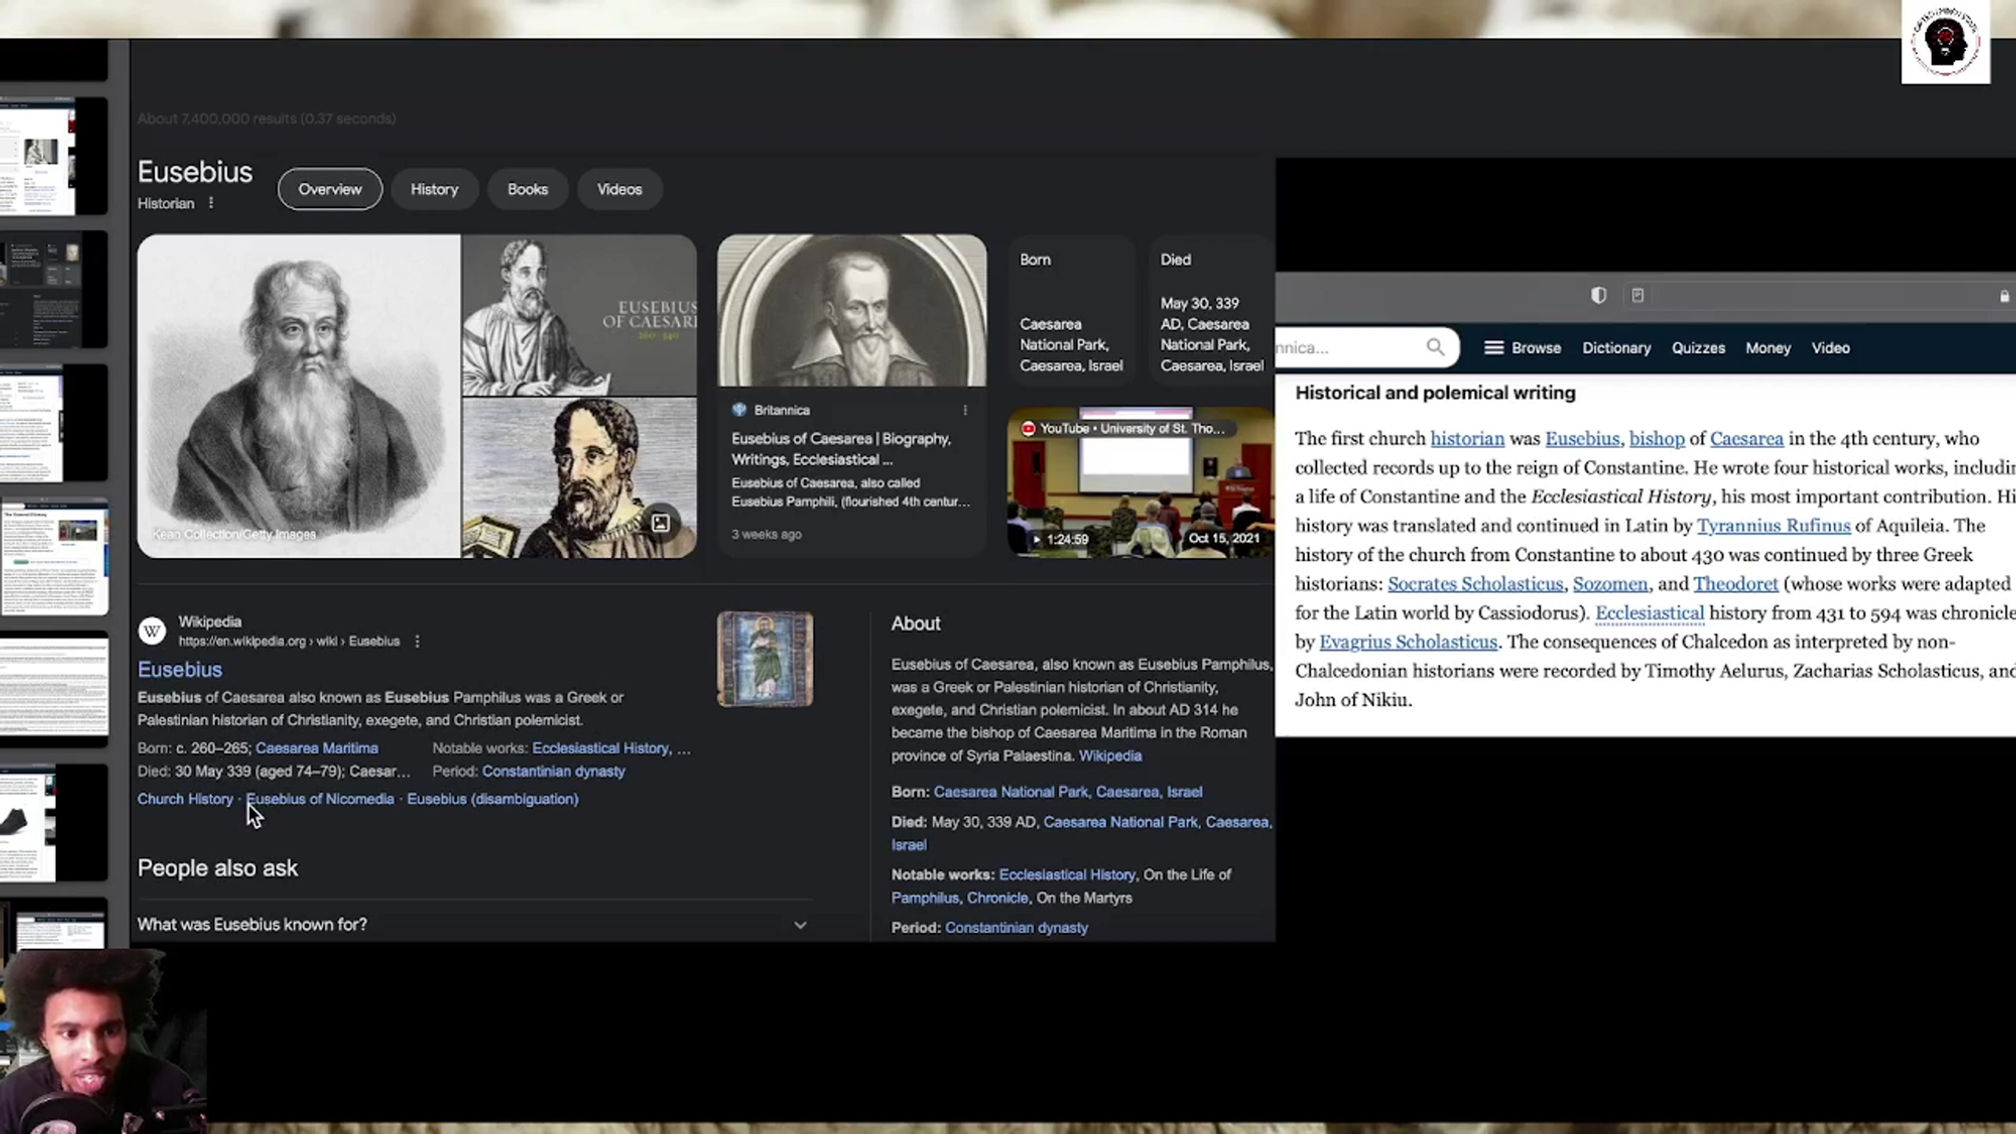Click the channel logo at the top right
The width and height of the screenshot is (2016, 1134).
coord(1945,42)
